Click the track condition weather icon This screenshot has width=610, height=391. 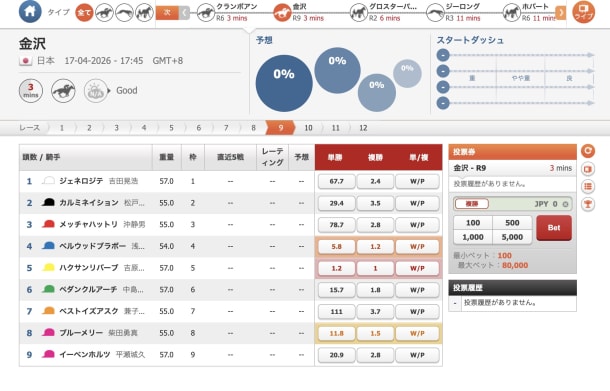coord(96,91)
